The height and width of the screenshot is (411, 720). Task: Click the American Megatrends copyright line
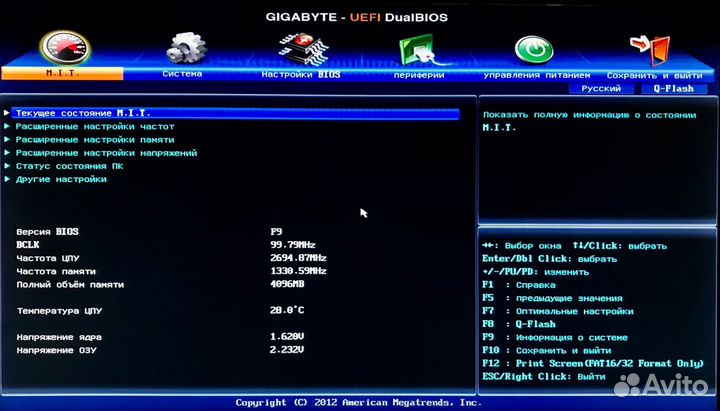359,403
